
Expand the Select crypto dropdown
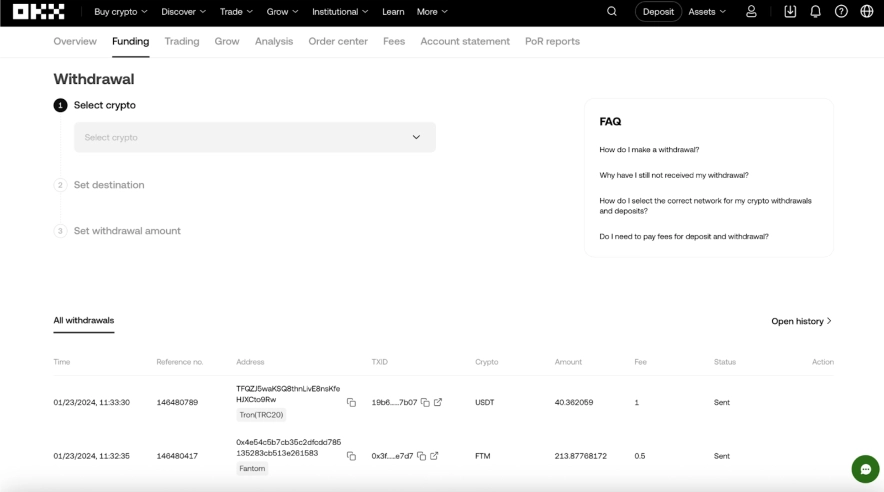click(255, 137)
